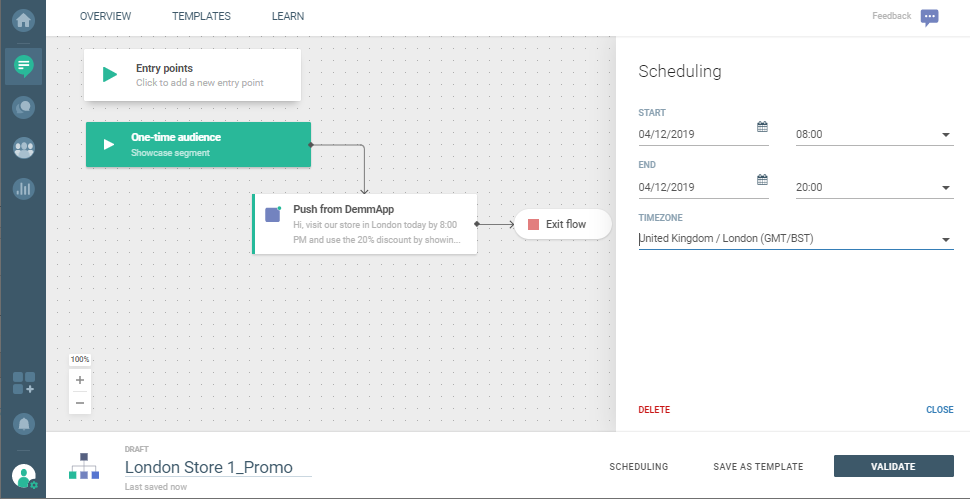This screenshot has width=970, height=499.
Task: Open user profile settings icon
Action: (x=24, y=476)
